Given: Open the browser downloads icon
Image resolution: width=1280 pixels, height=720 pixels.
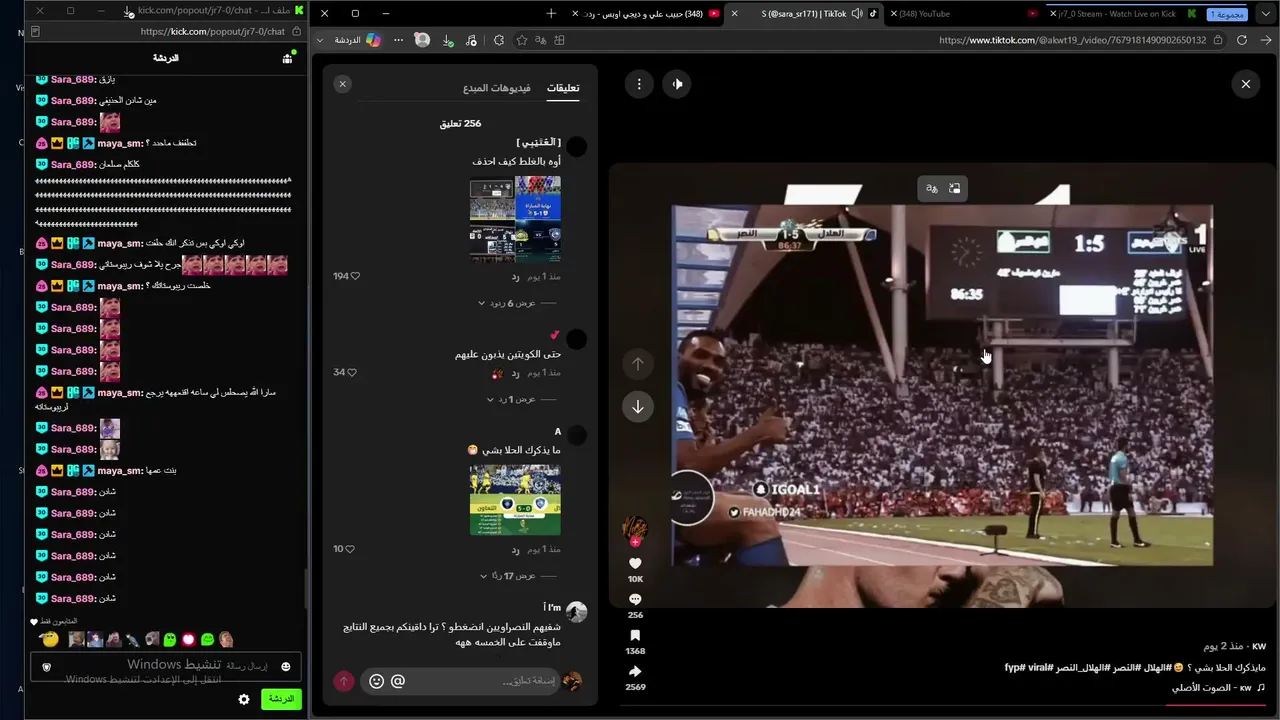Looking at the screenshot, I should tap(447, 40).
